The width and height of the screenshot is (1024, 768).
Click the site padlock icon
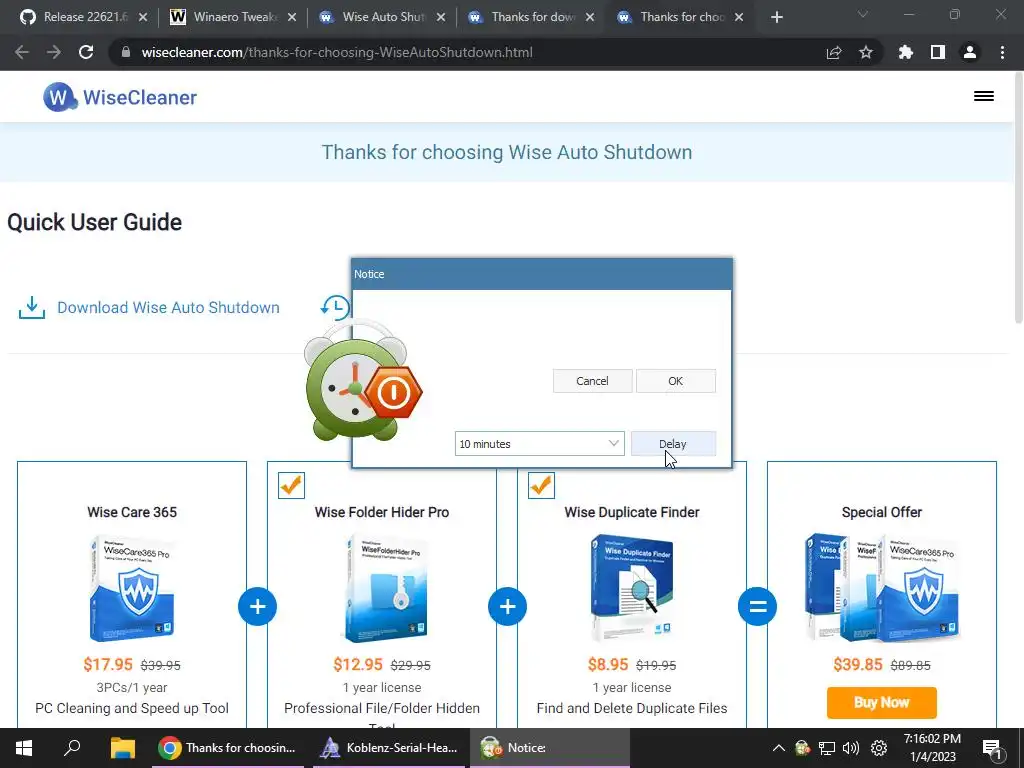[125, 52]
